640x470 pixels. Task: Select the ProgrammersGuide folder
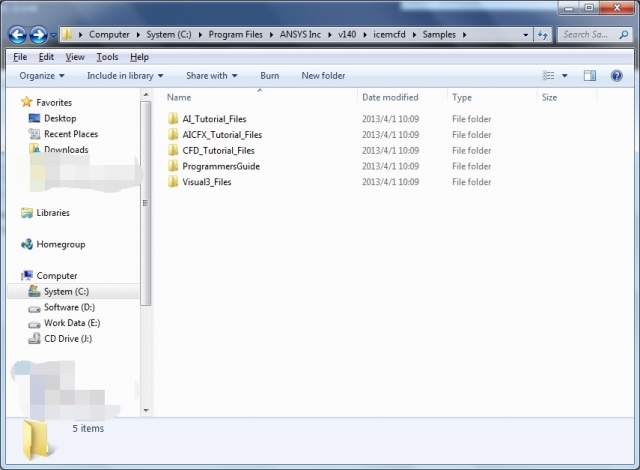[221, 166]
